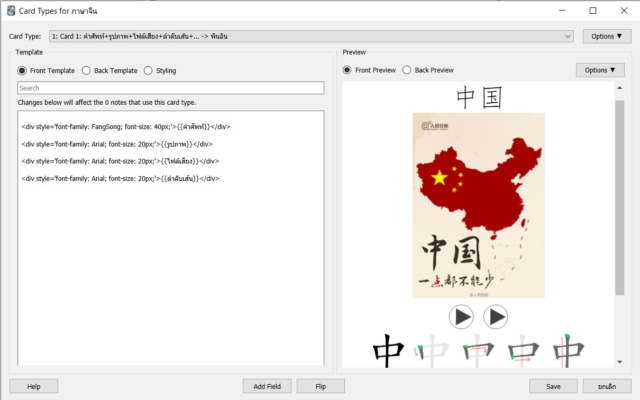Click the Add Field button
Screen dimensions: 640x400
coord(267,386)
